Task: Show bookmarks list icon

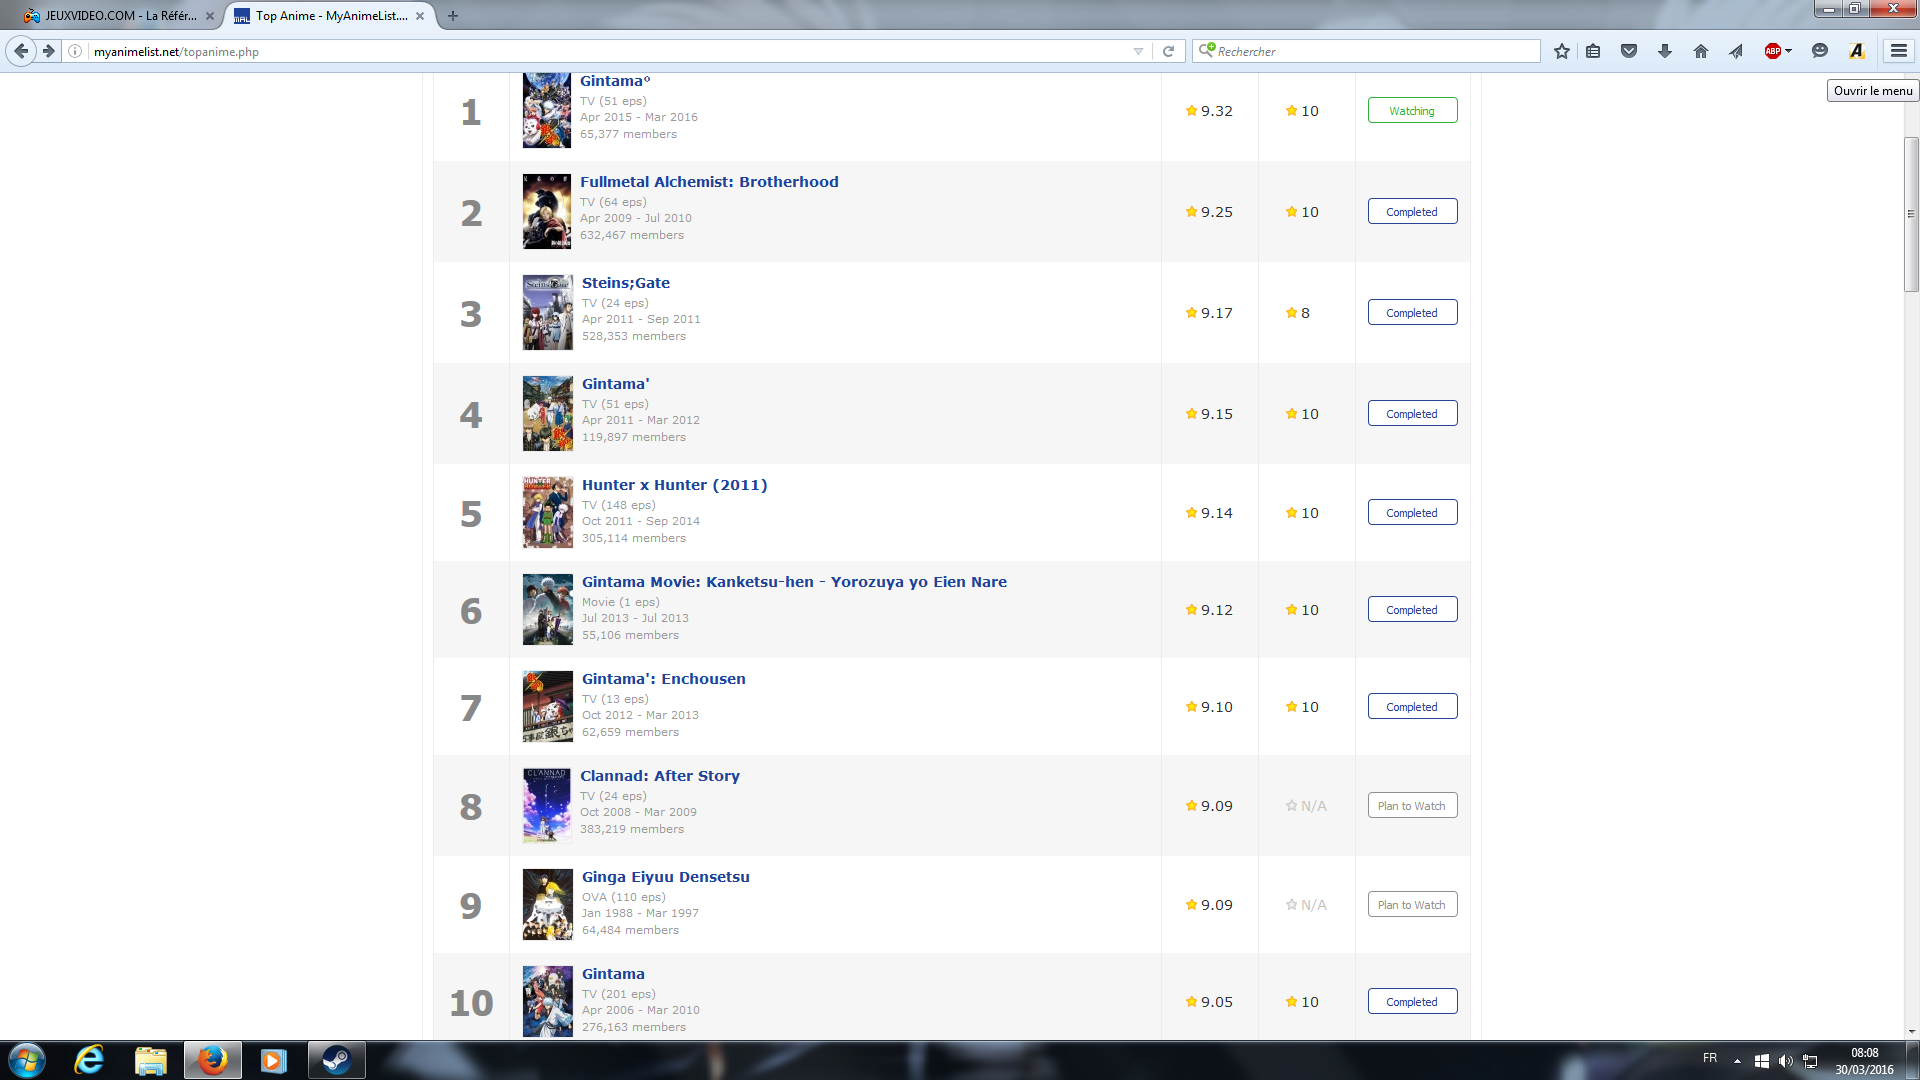Action: point(1593,51)
